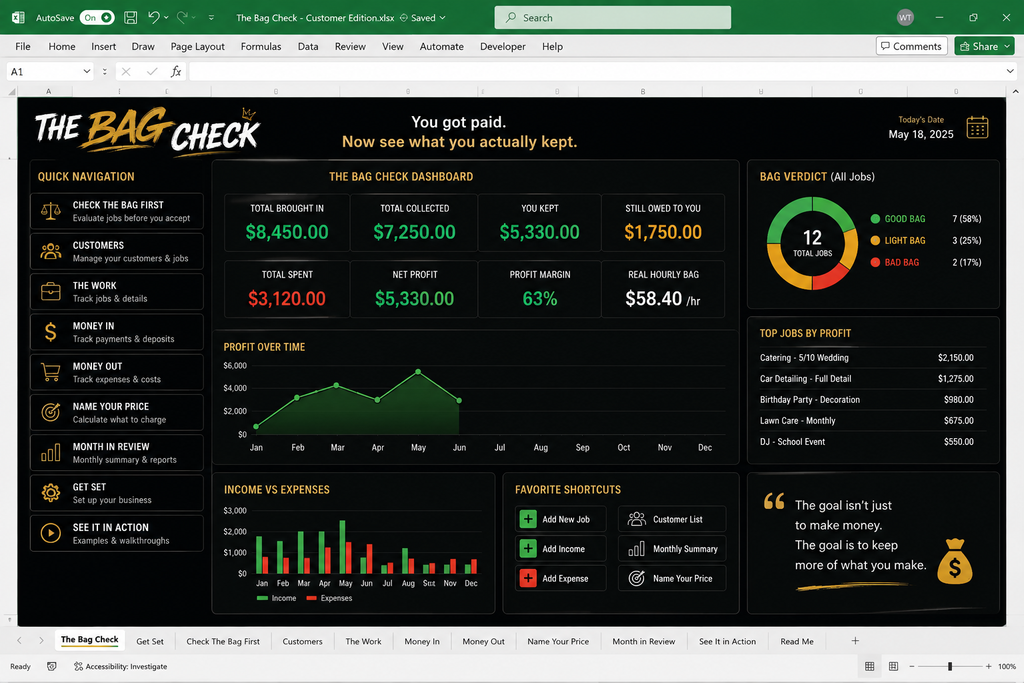Click next sheet navigation arrow
Screen dimensions: 1024x683
[x=41, y=641]
